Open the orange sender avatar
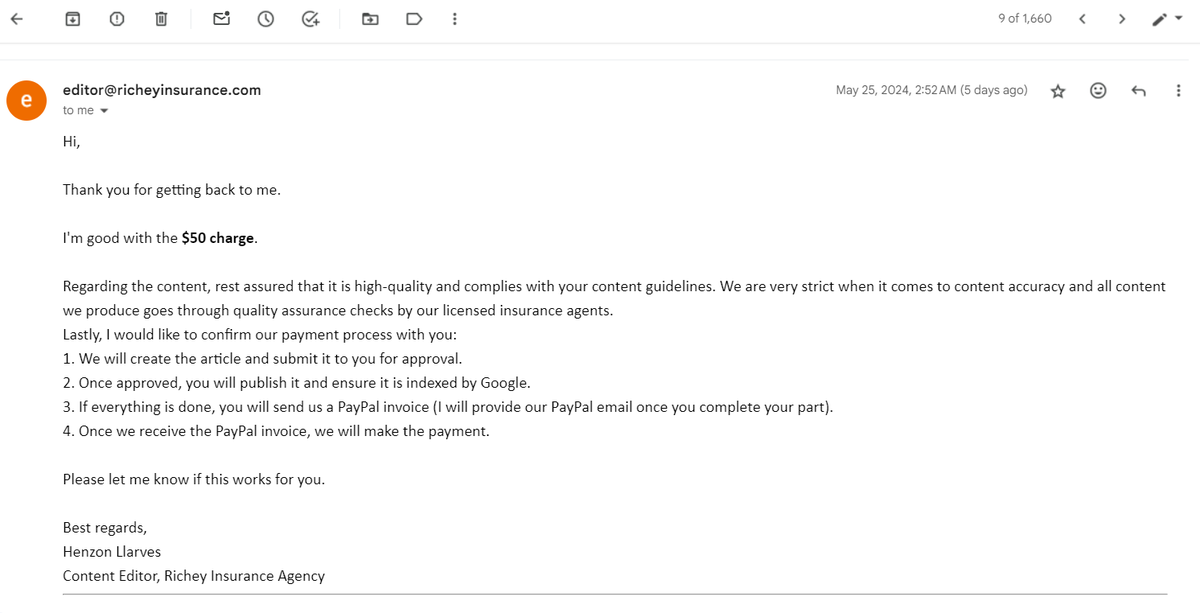Image resolution: width=1200 pixels, height=613 pixels. (x=27, y=100)
